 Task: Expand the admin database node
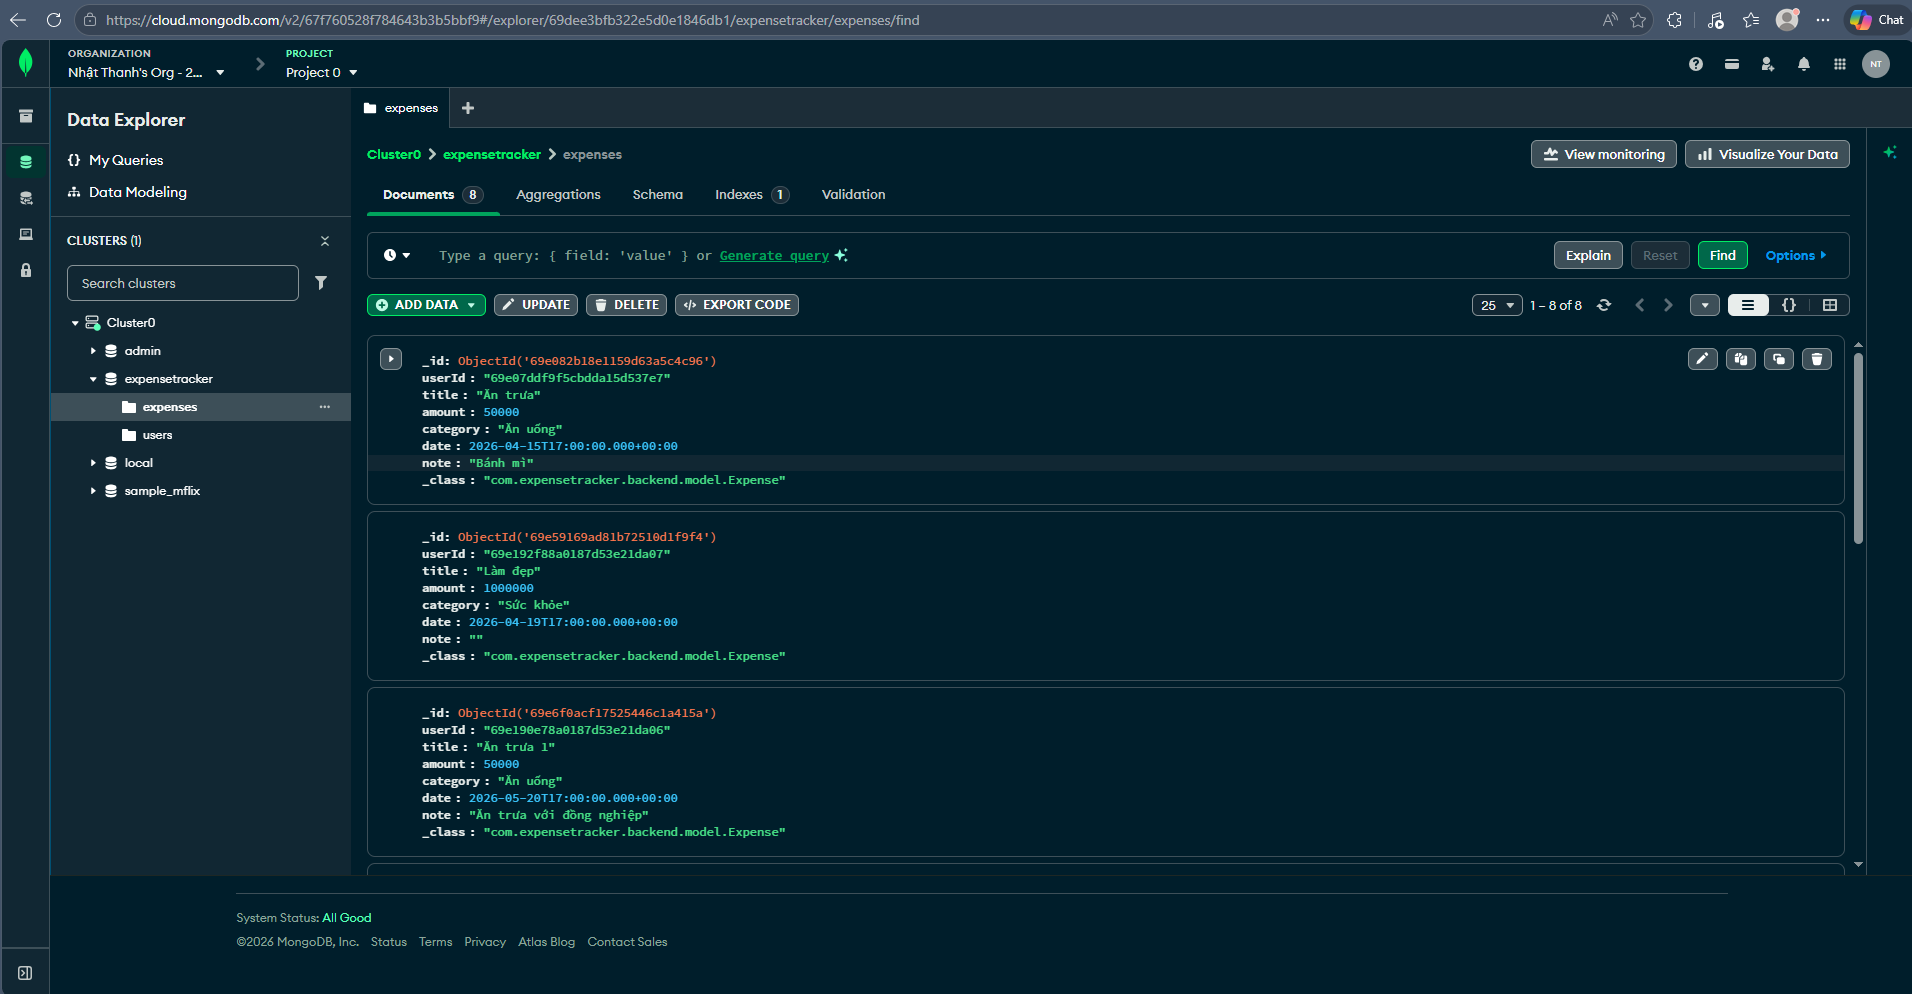93,351
